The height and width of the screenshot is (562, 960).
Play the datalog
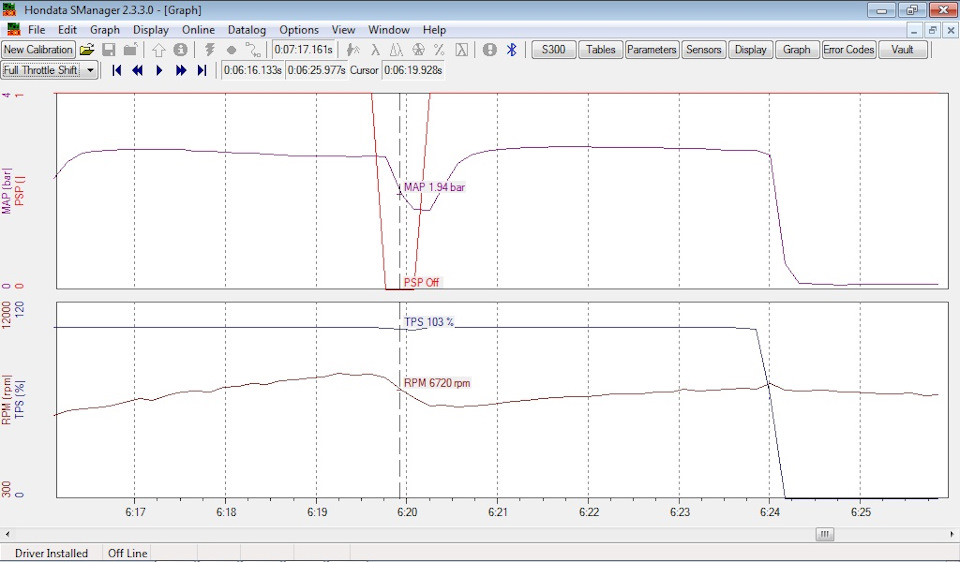(x=159, y=70)
